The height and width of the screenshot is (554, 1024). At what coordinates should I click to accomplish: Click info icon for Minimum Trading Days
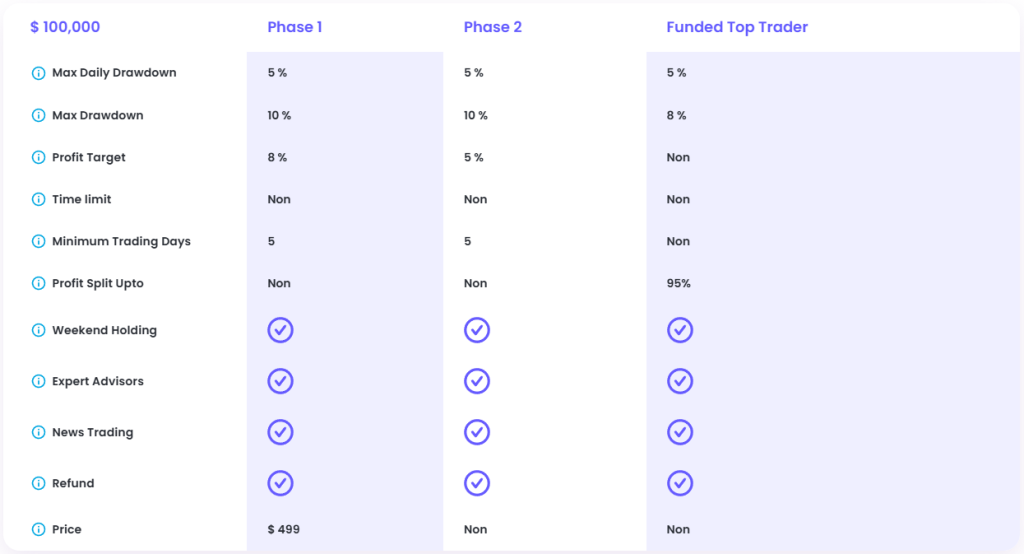(x=39, y=241)
